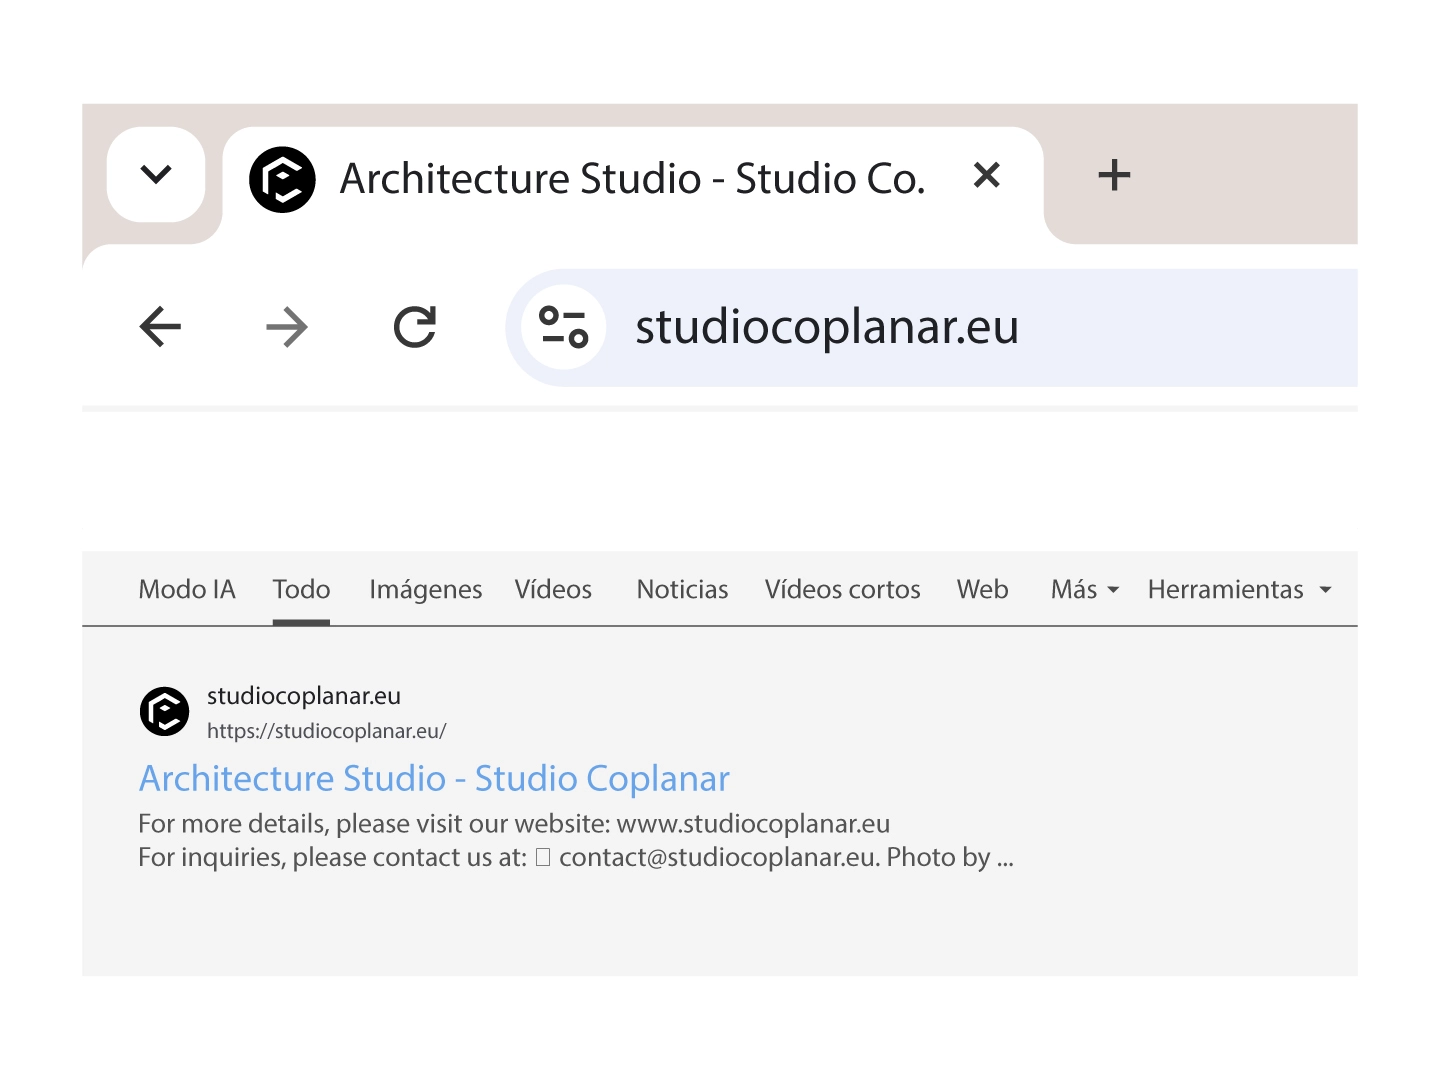
Task: Go back with the back arrow
Action: (x=160, y=327)
